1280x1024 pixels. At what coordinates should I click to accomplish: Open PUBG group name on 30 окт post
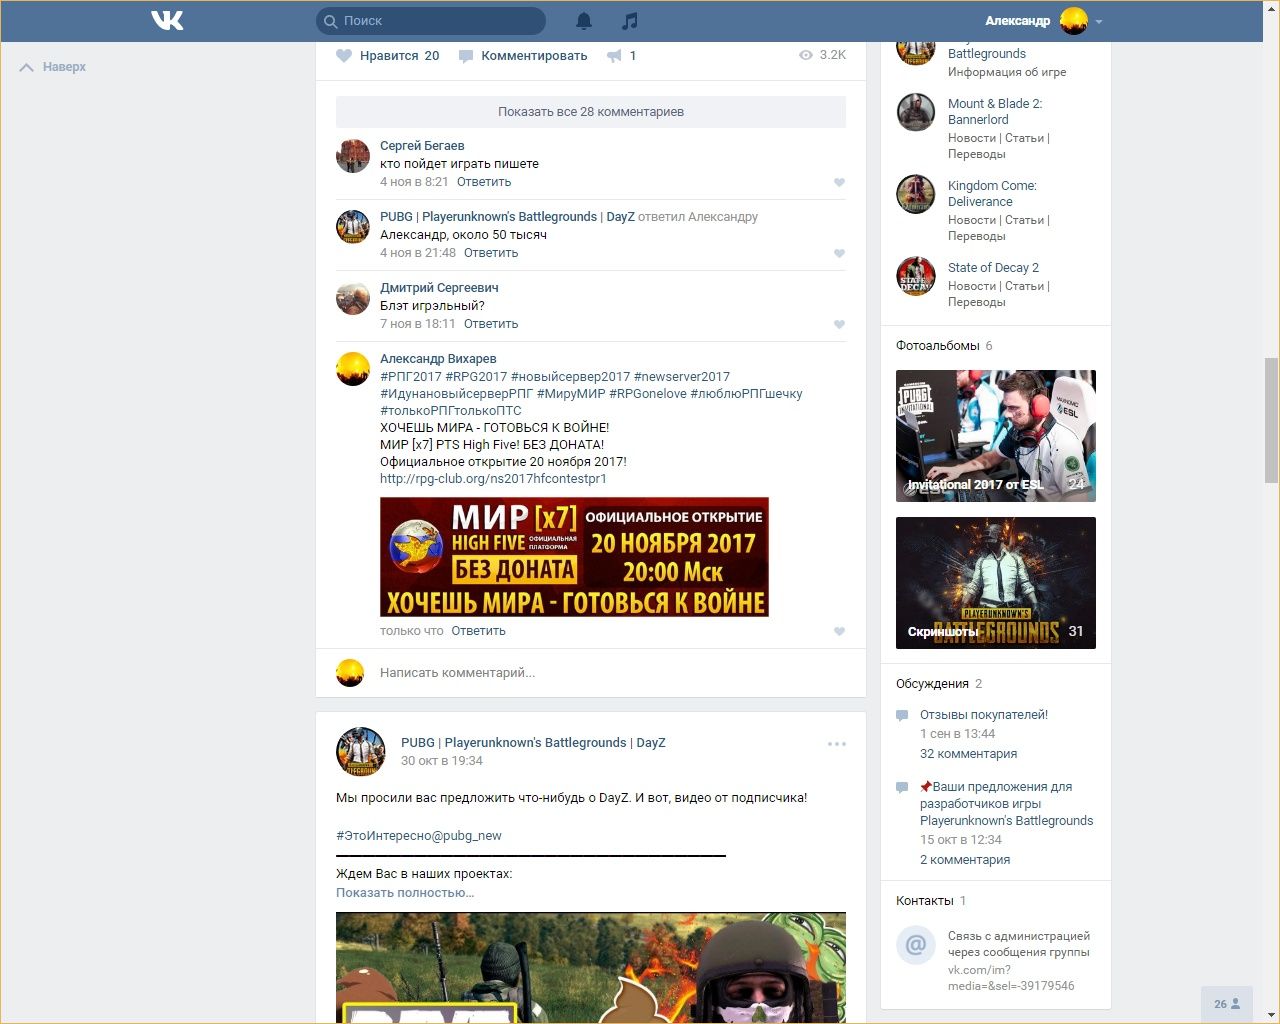533,743
